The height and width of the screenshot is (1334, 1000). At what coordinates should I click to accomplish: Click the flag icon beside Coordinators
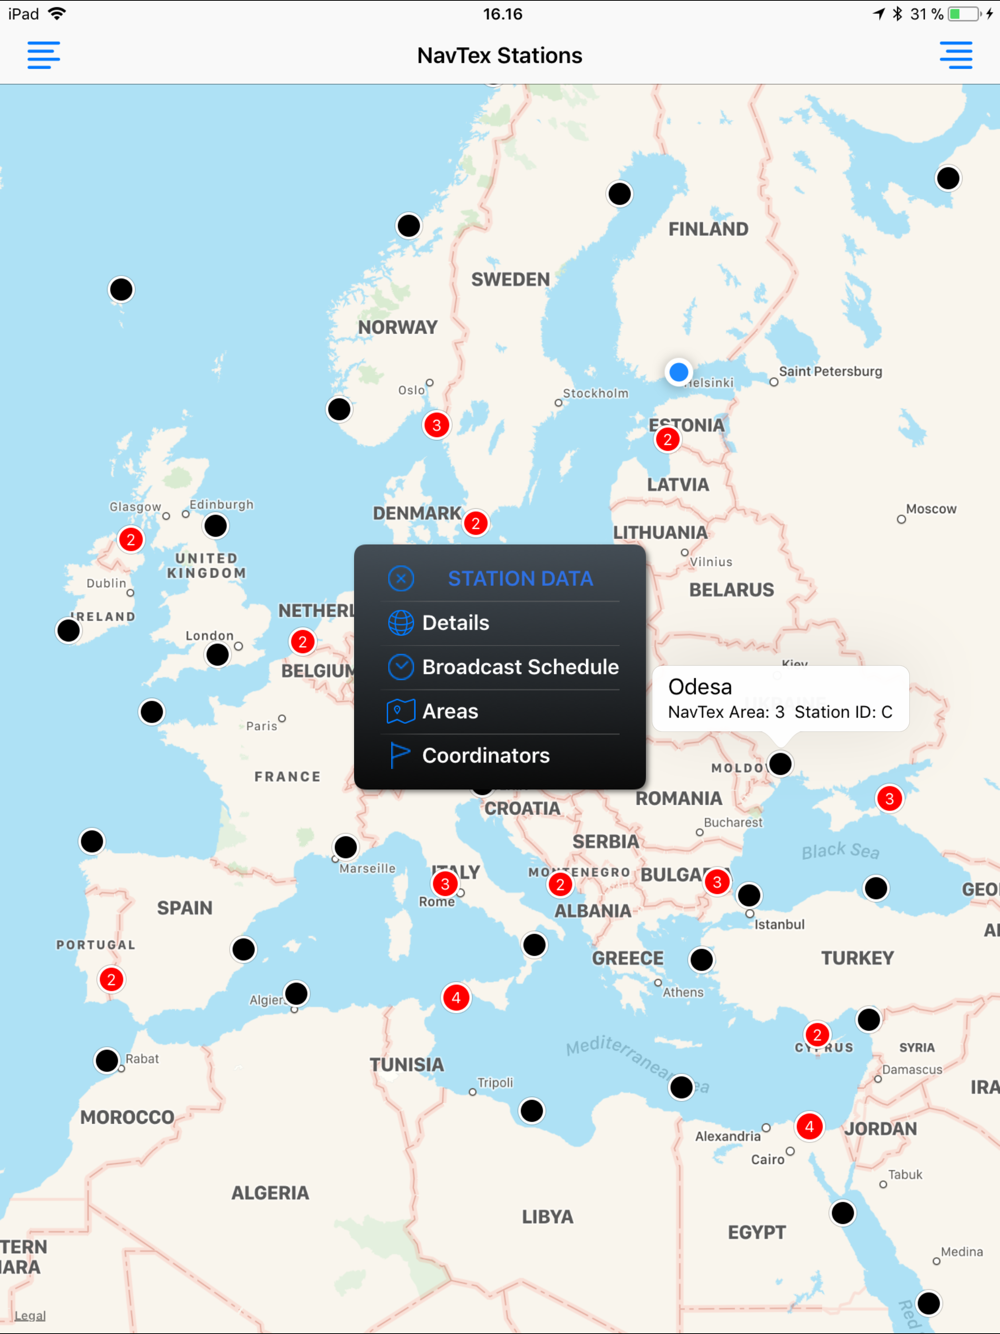coord(400,755)
